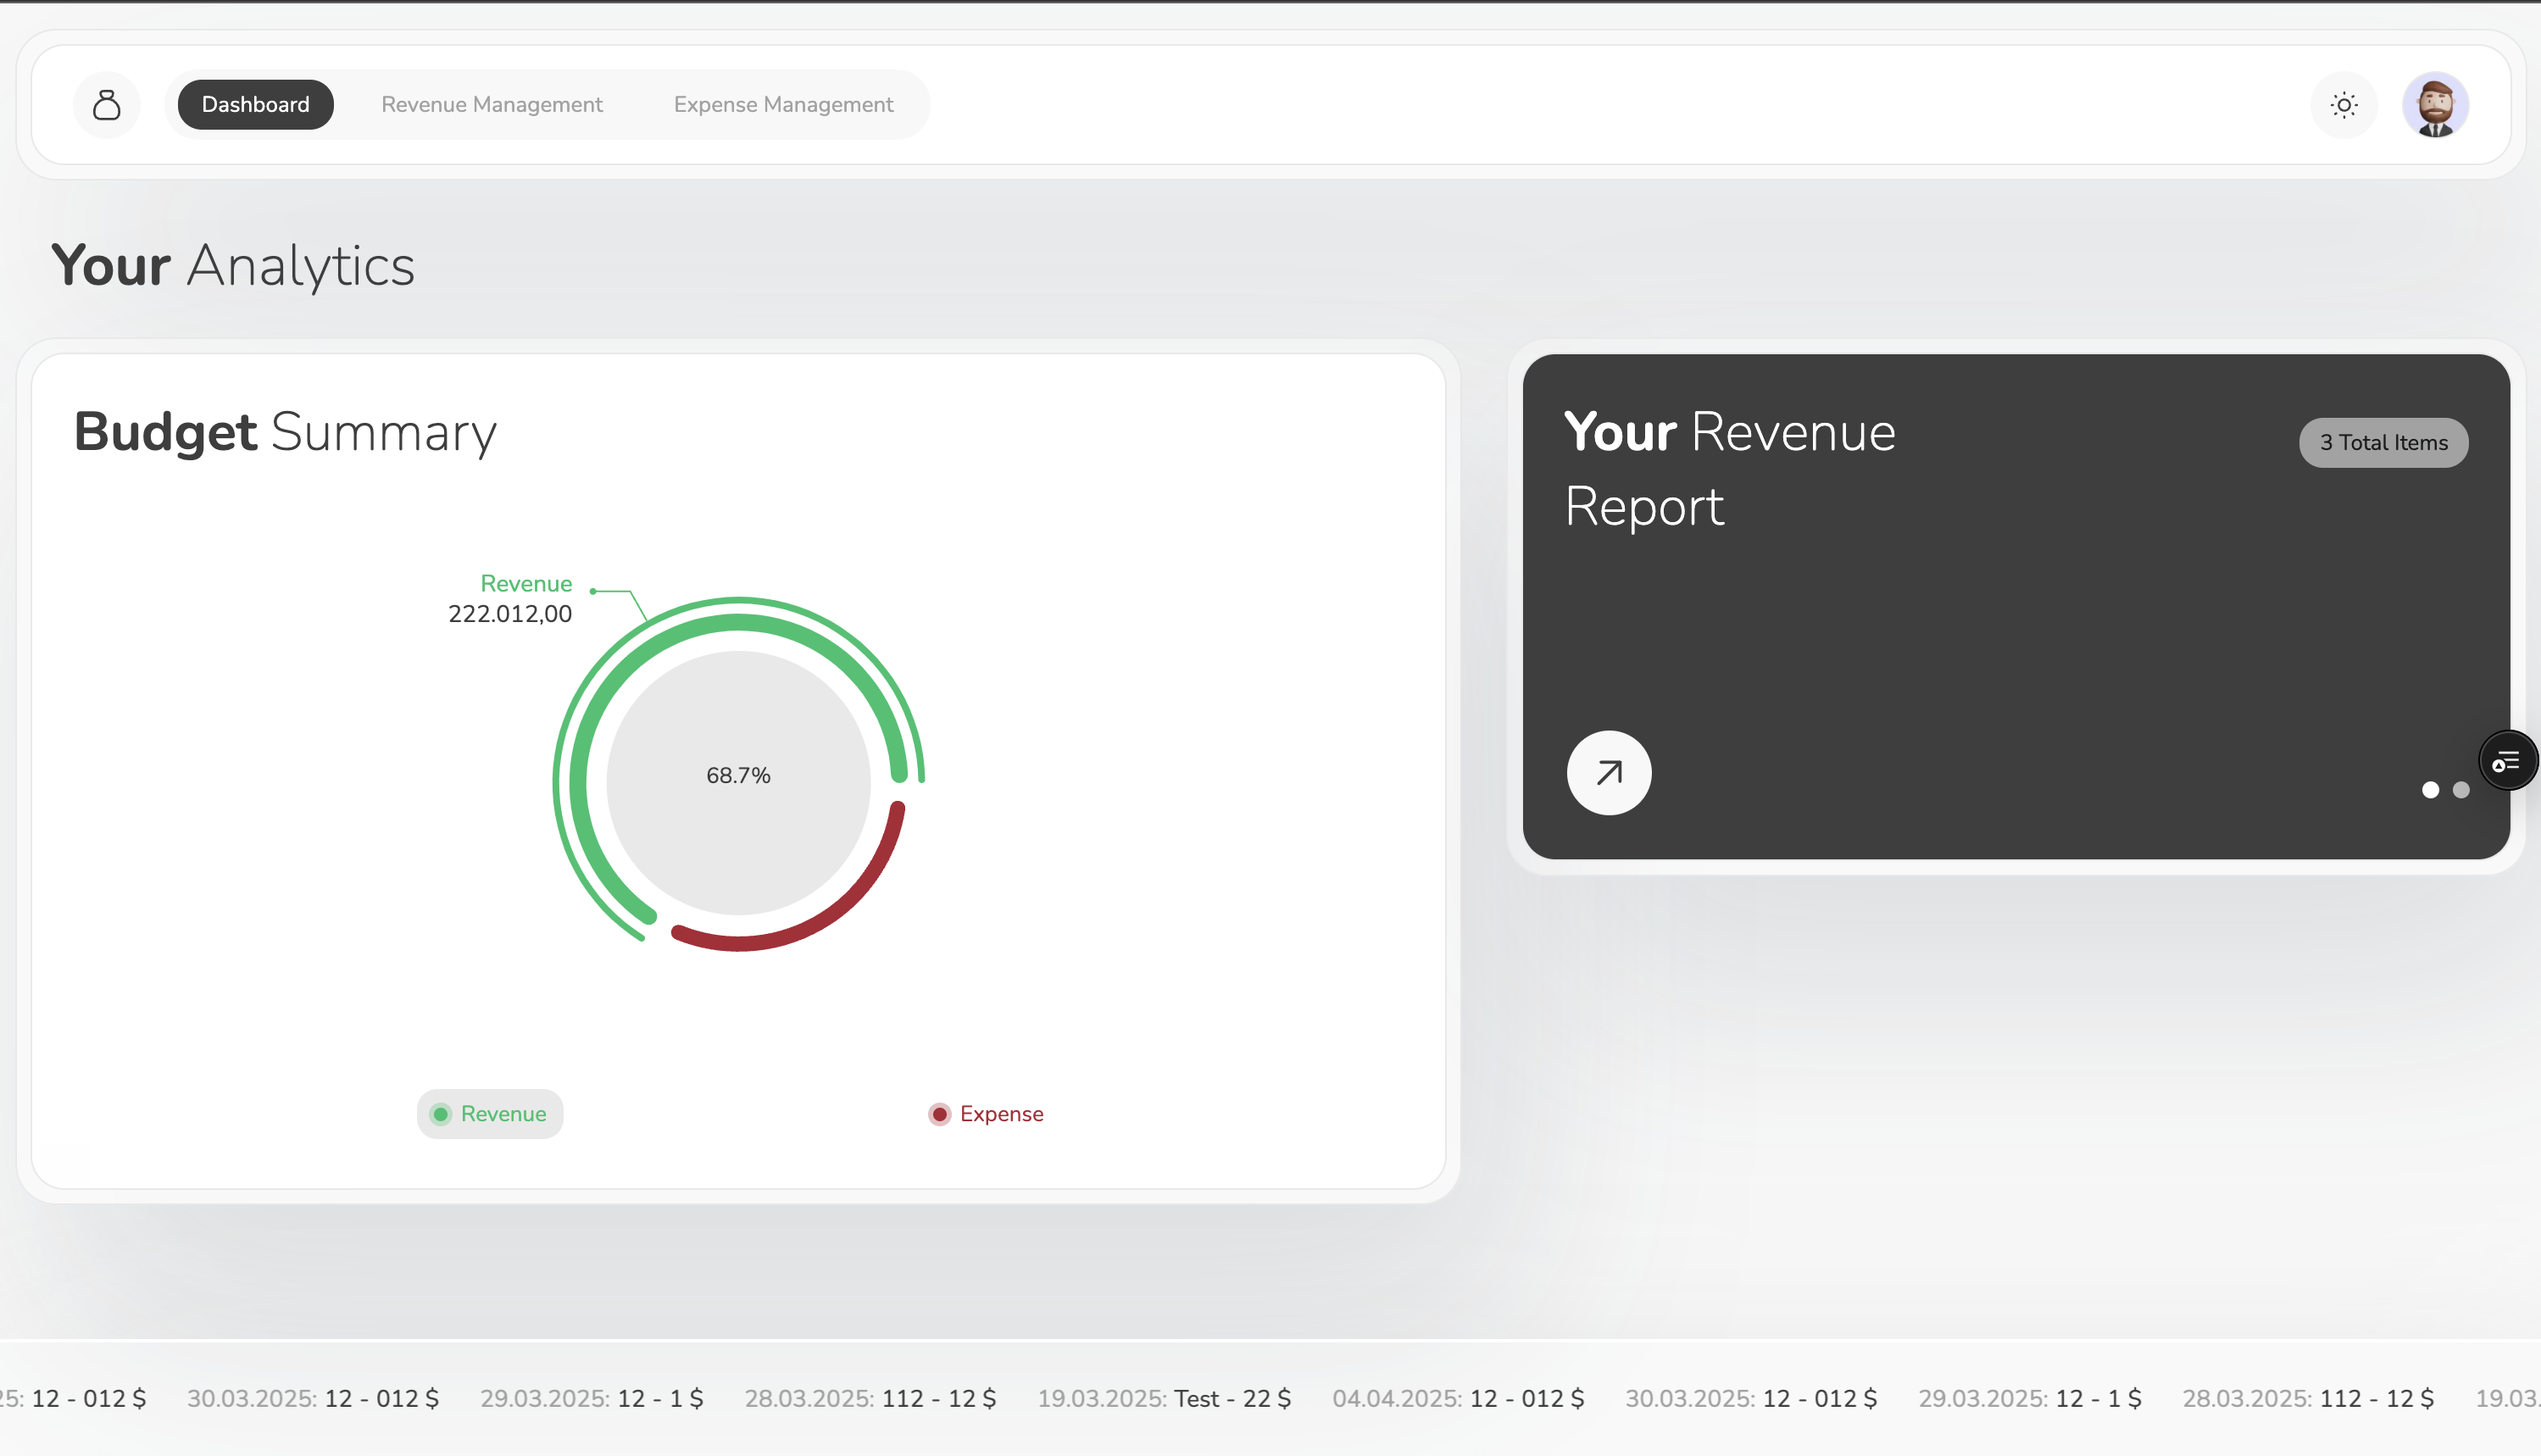The height and width of the screenshot is (1456, 2541).
Task: Go to the Expense Management tab
Action: (x=783, y=105)
